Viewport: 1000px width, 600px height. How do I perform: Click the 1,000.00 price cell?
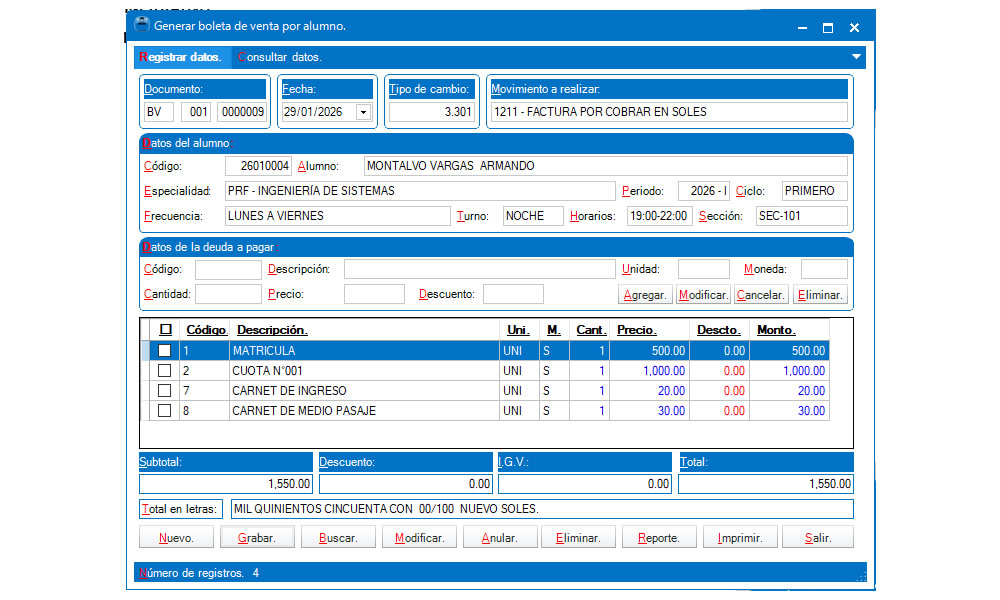pos(650,370)
